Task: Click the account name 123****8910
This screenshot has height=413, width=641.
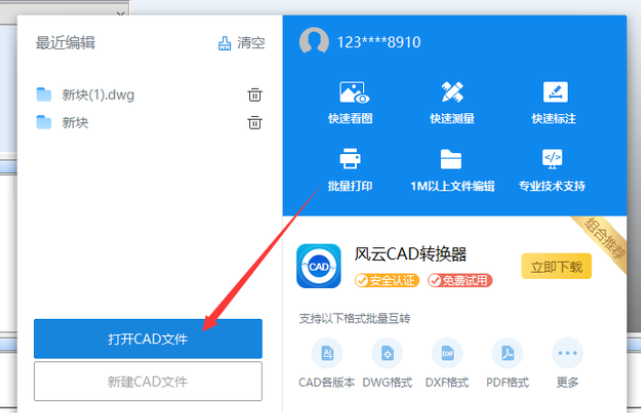Action: point(379,42)
